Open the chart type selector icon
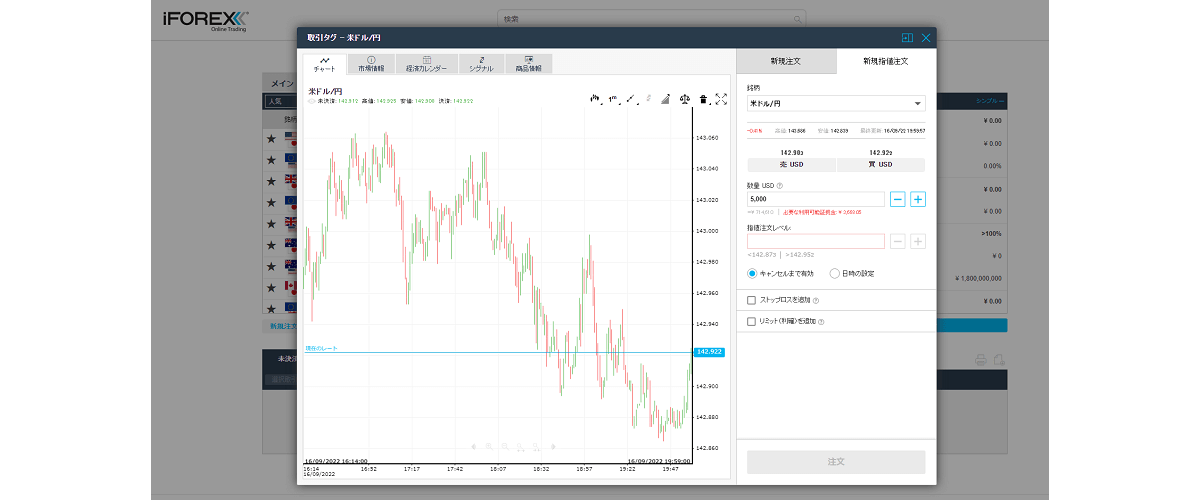This screenshot has height=500, width=1200. click(x=594, y=98)
